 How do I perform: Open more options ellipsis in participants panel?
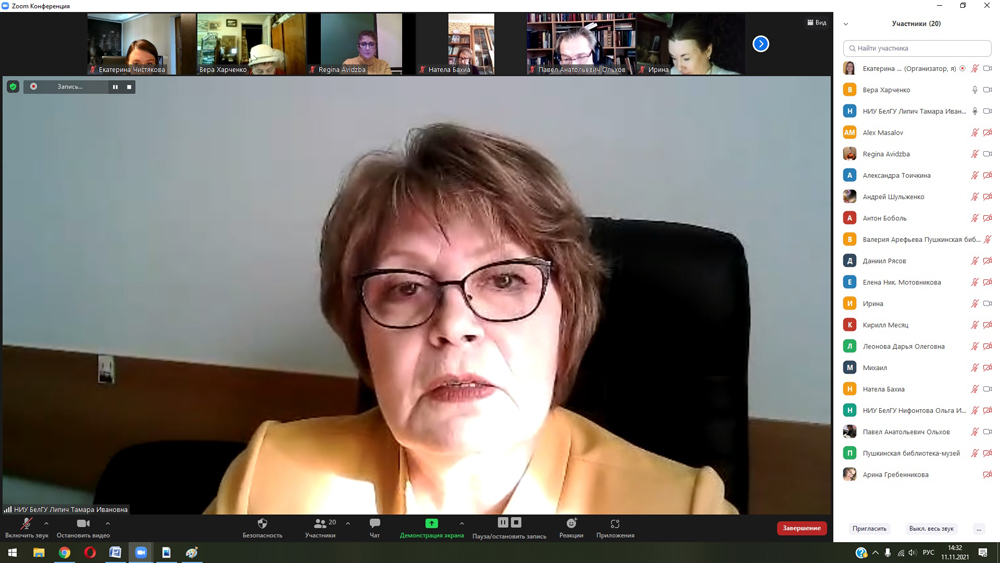(978, 529)
